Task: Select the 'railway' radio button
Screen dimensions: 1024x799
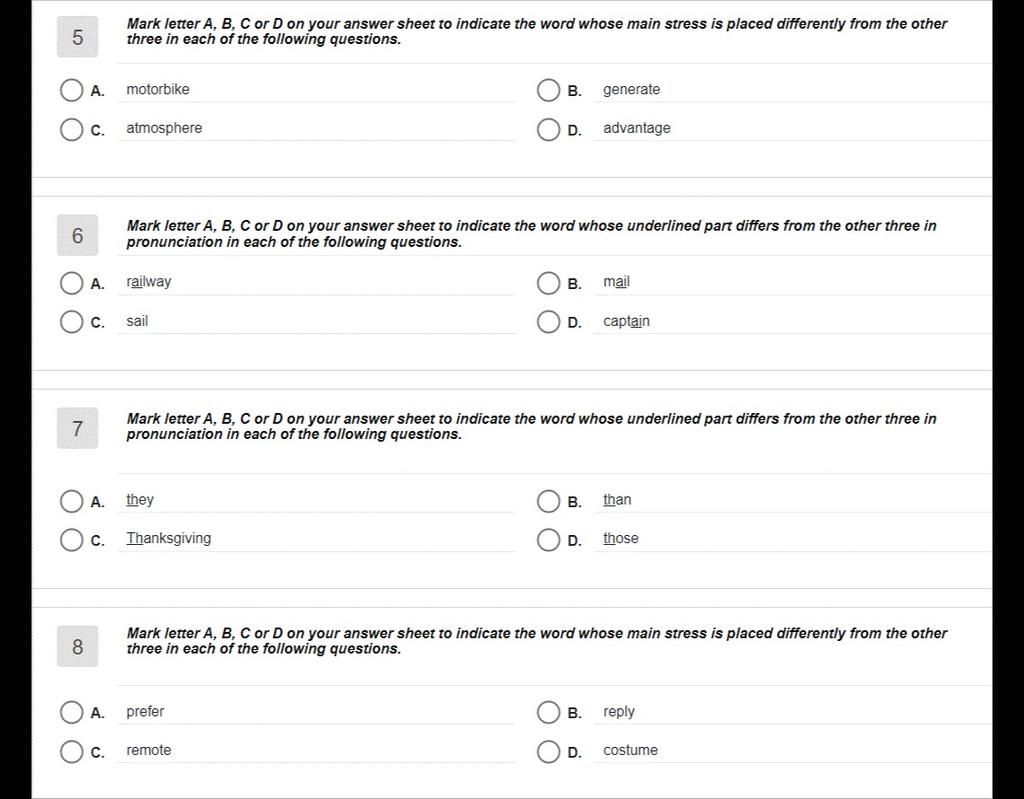Action: click(71, 283)
